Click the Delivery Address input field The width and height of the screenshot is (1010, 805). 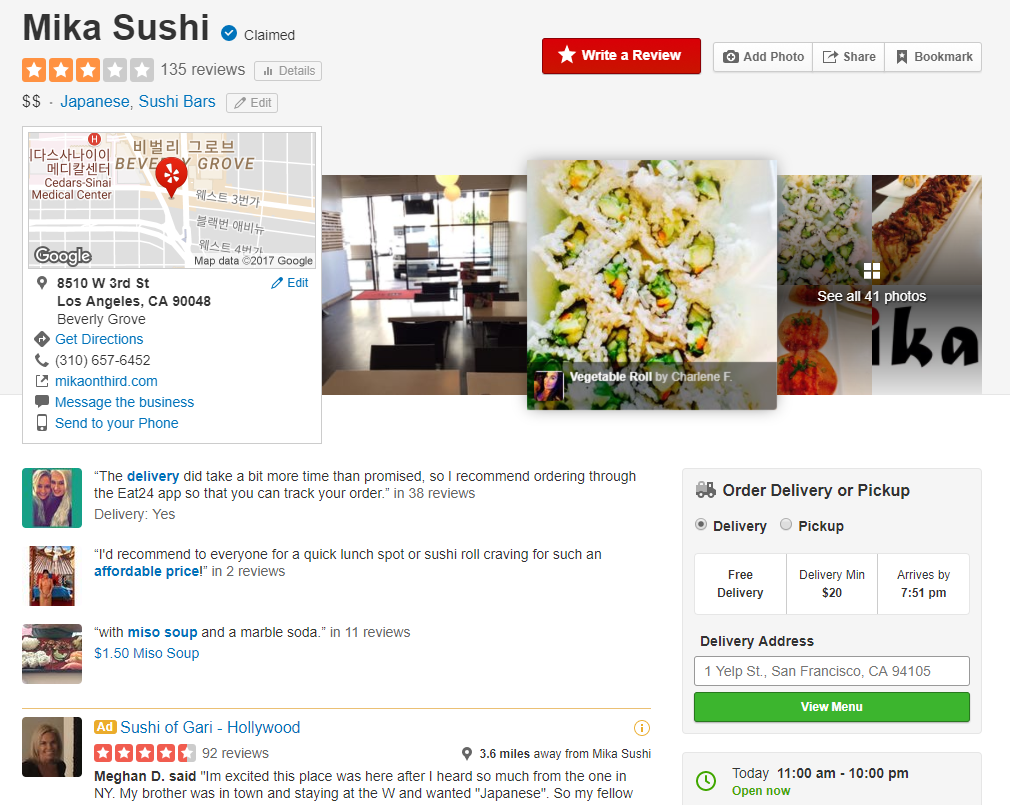(832, 671)
